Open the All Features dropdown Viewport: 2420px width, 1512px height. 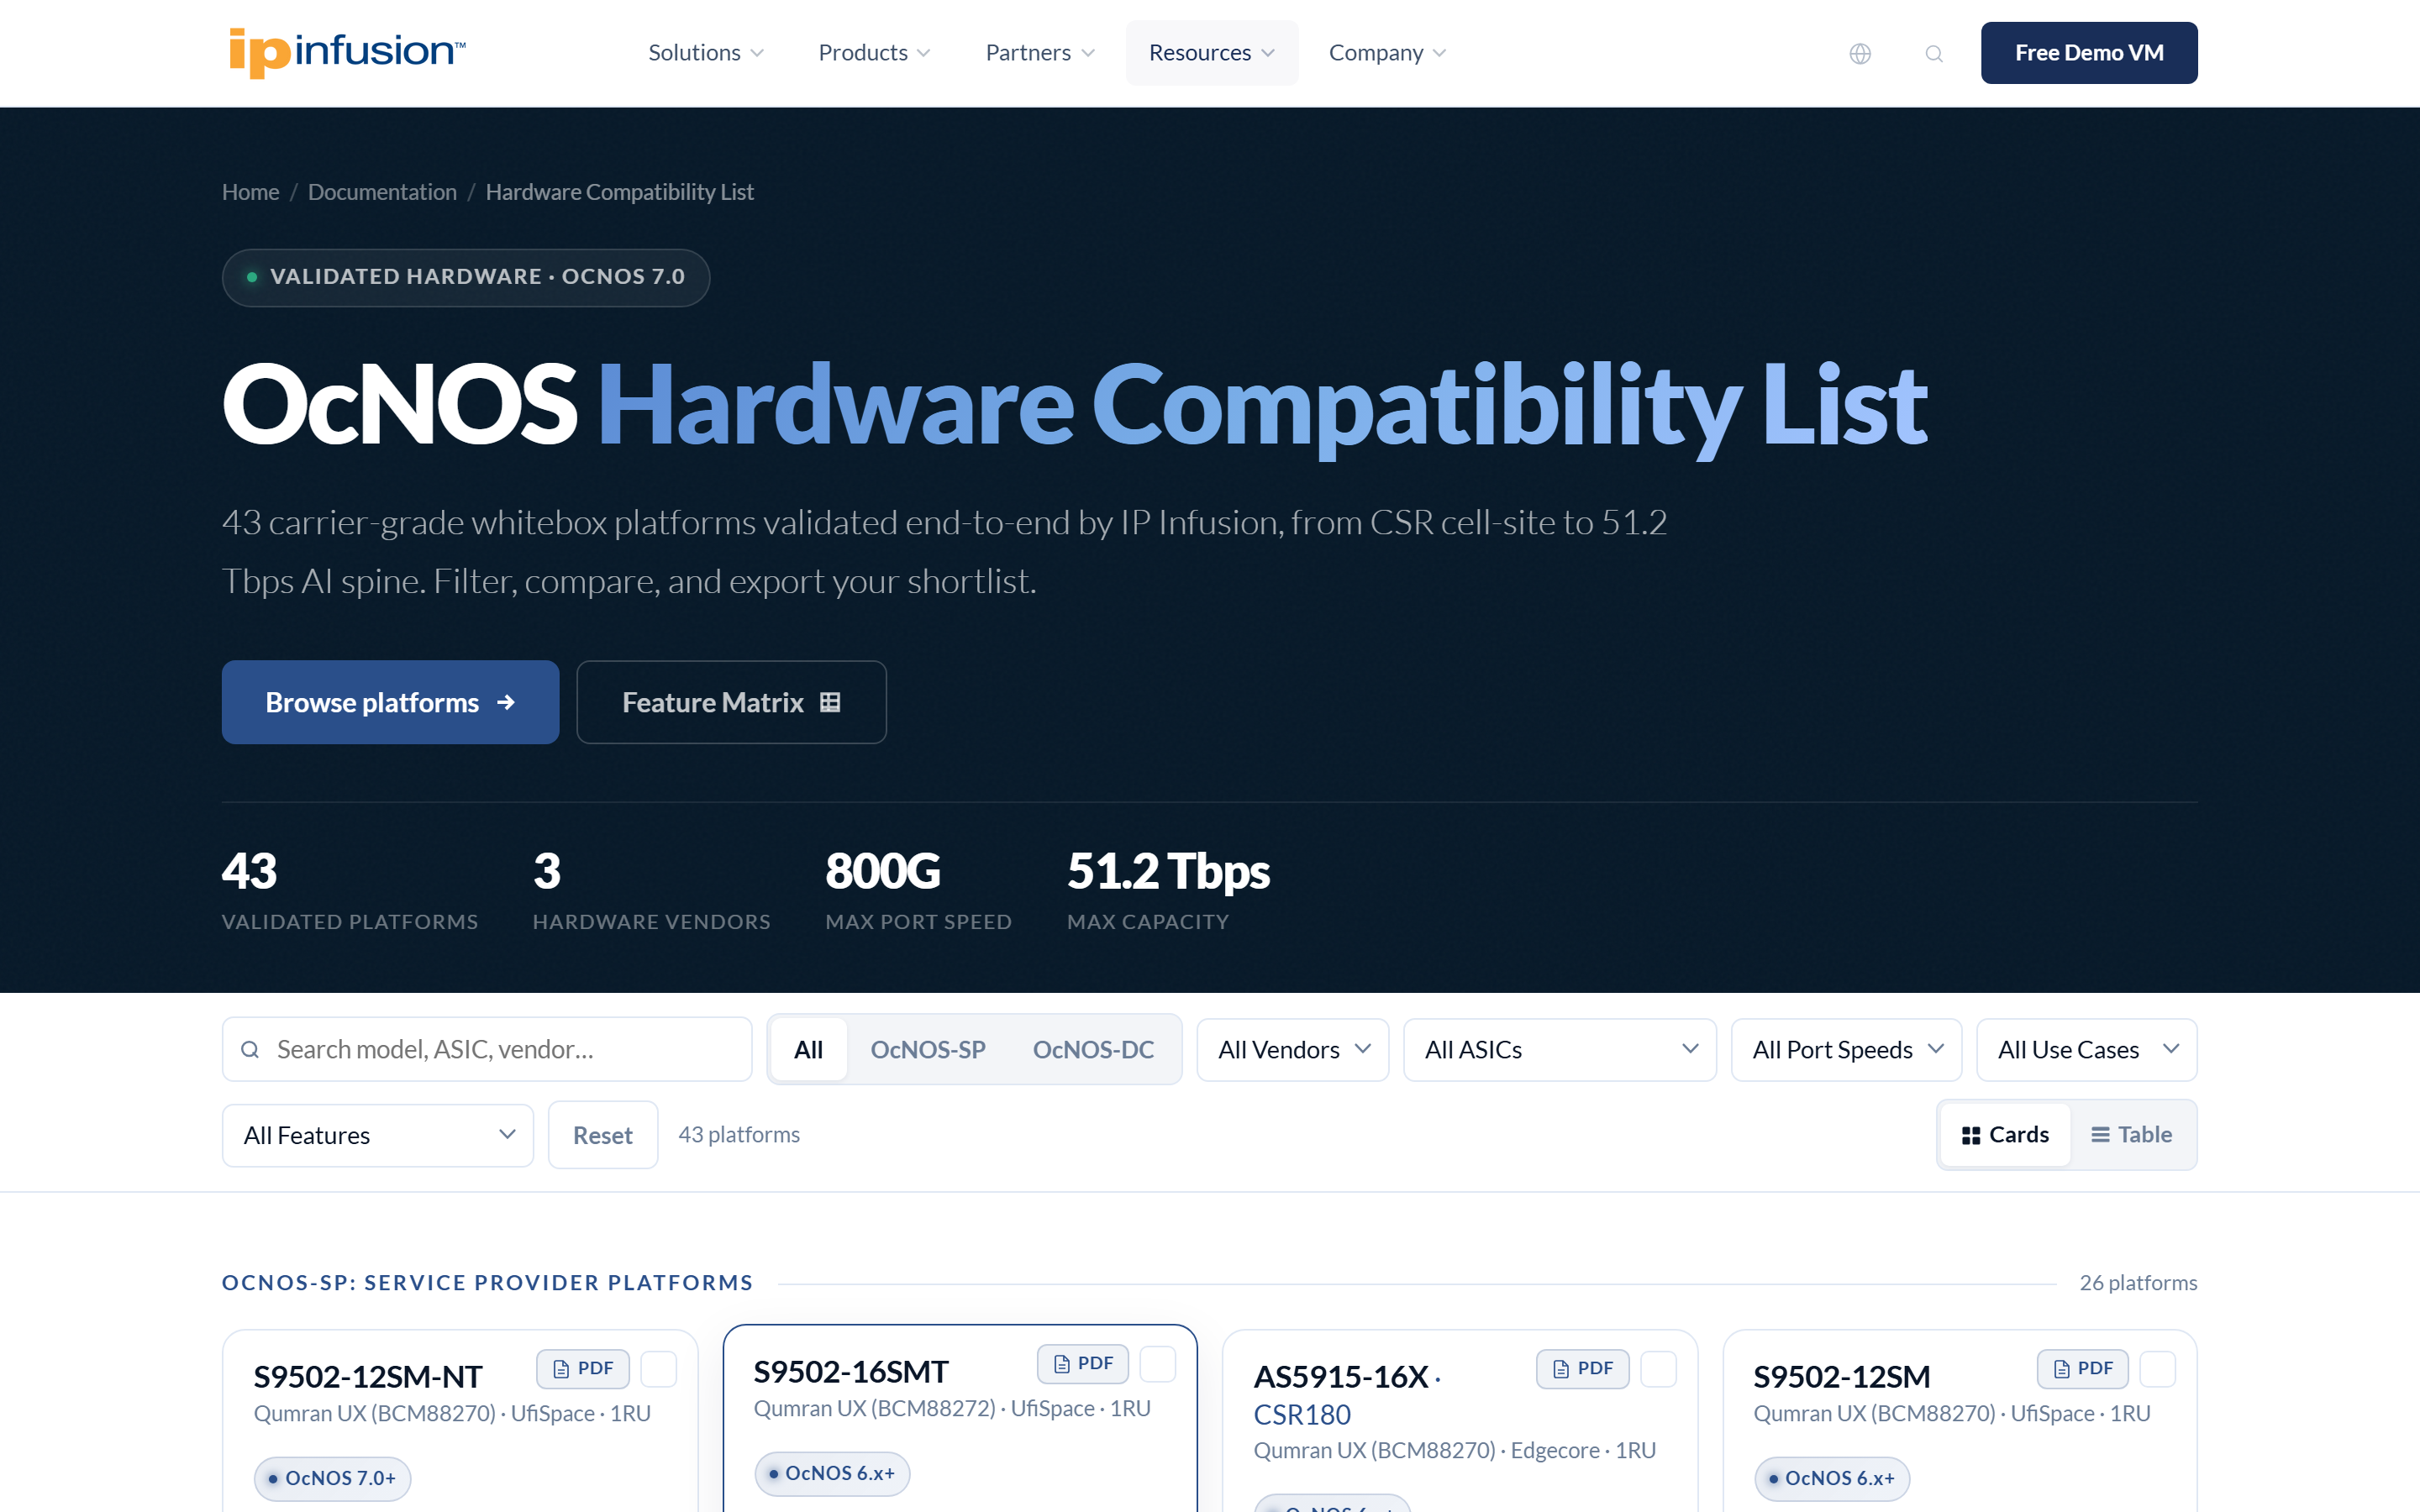378,1135
